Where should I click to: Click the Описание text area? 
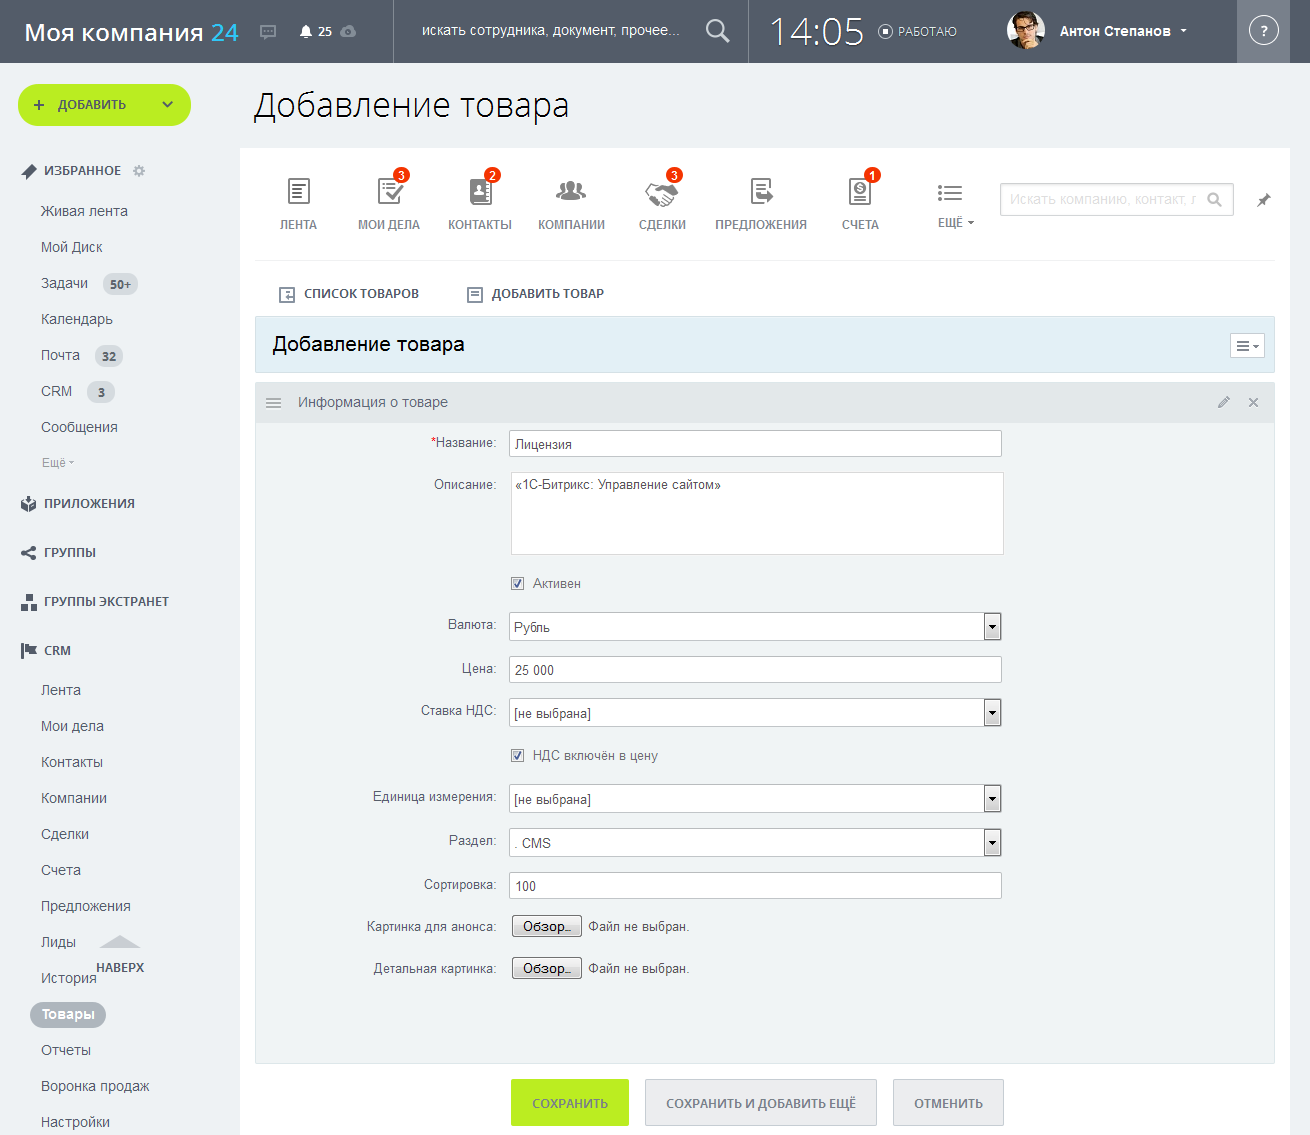coord(757,513)
